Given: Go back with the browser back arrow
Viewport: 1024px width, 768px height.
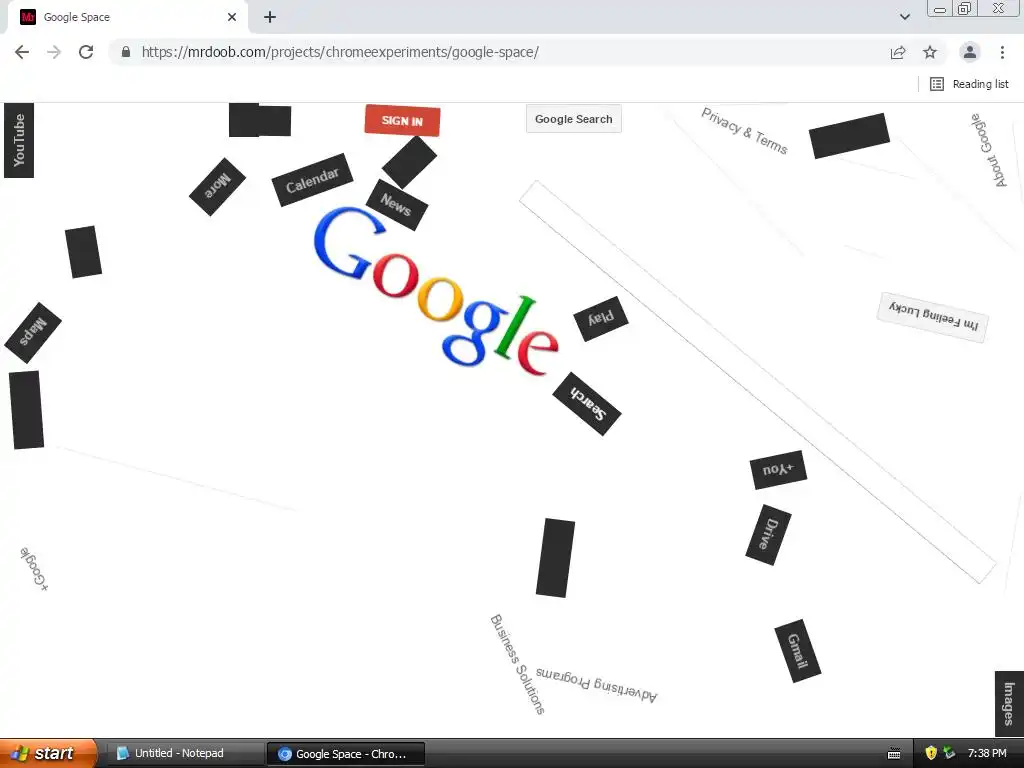Looking at the screenshot, I should [22, 52].
